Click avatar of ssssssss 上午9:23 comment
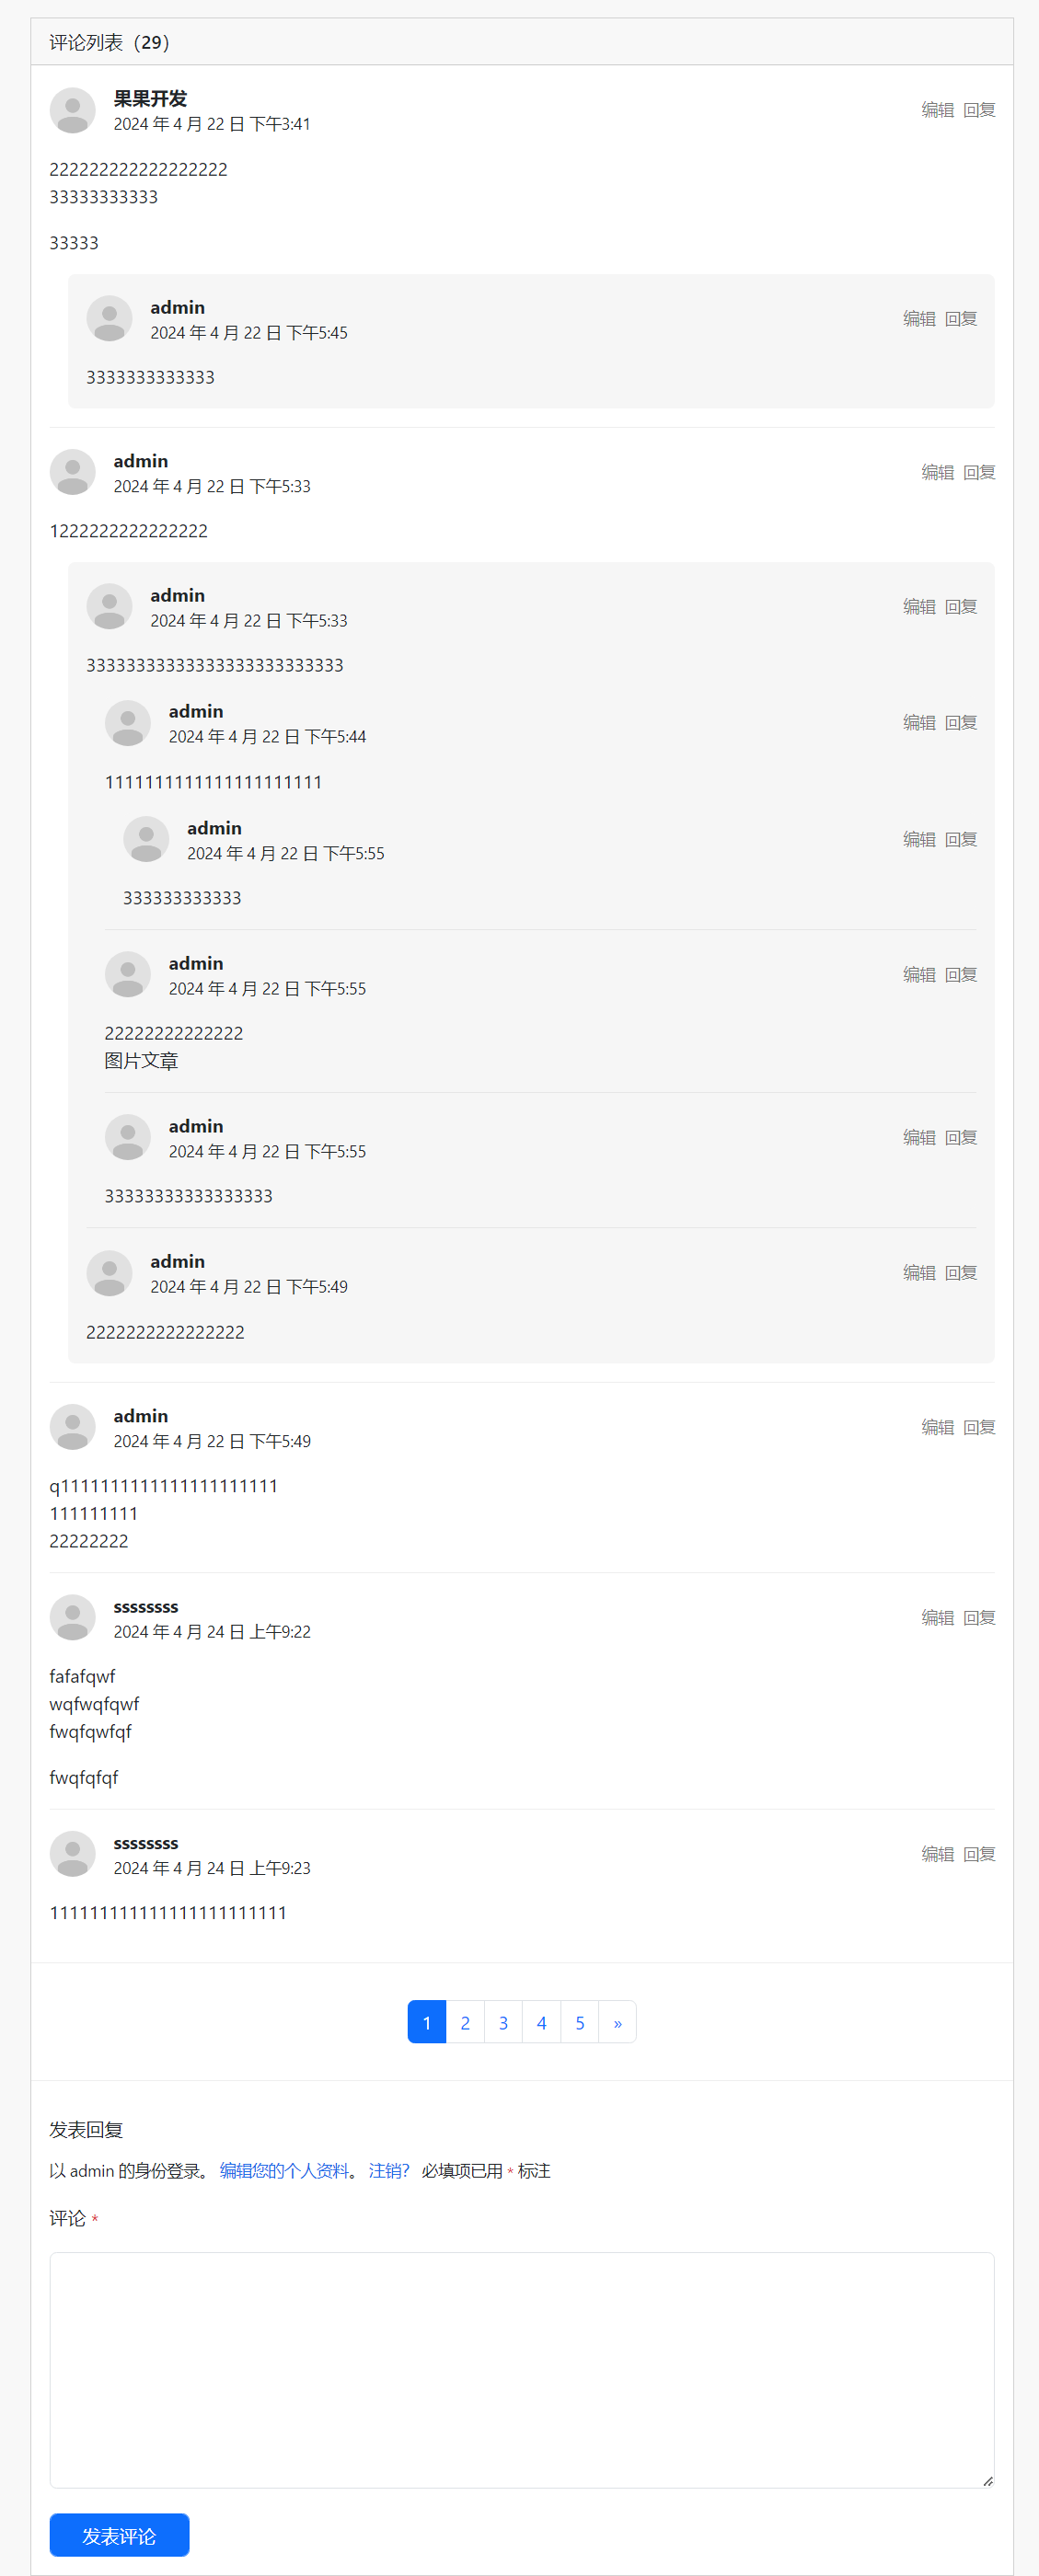The width and height of the screenshot is (1039, 2576). coord(72,1854)
